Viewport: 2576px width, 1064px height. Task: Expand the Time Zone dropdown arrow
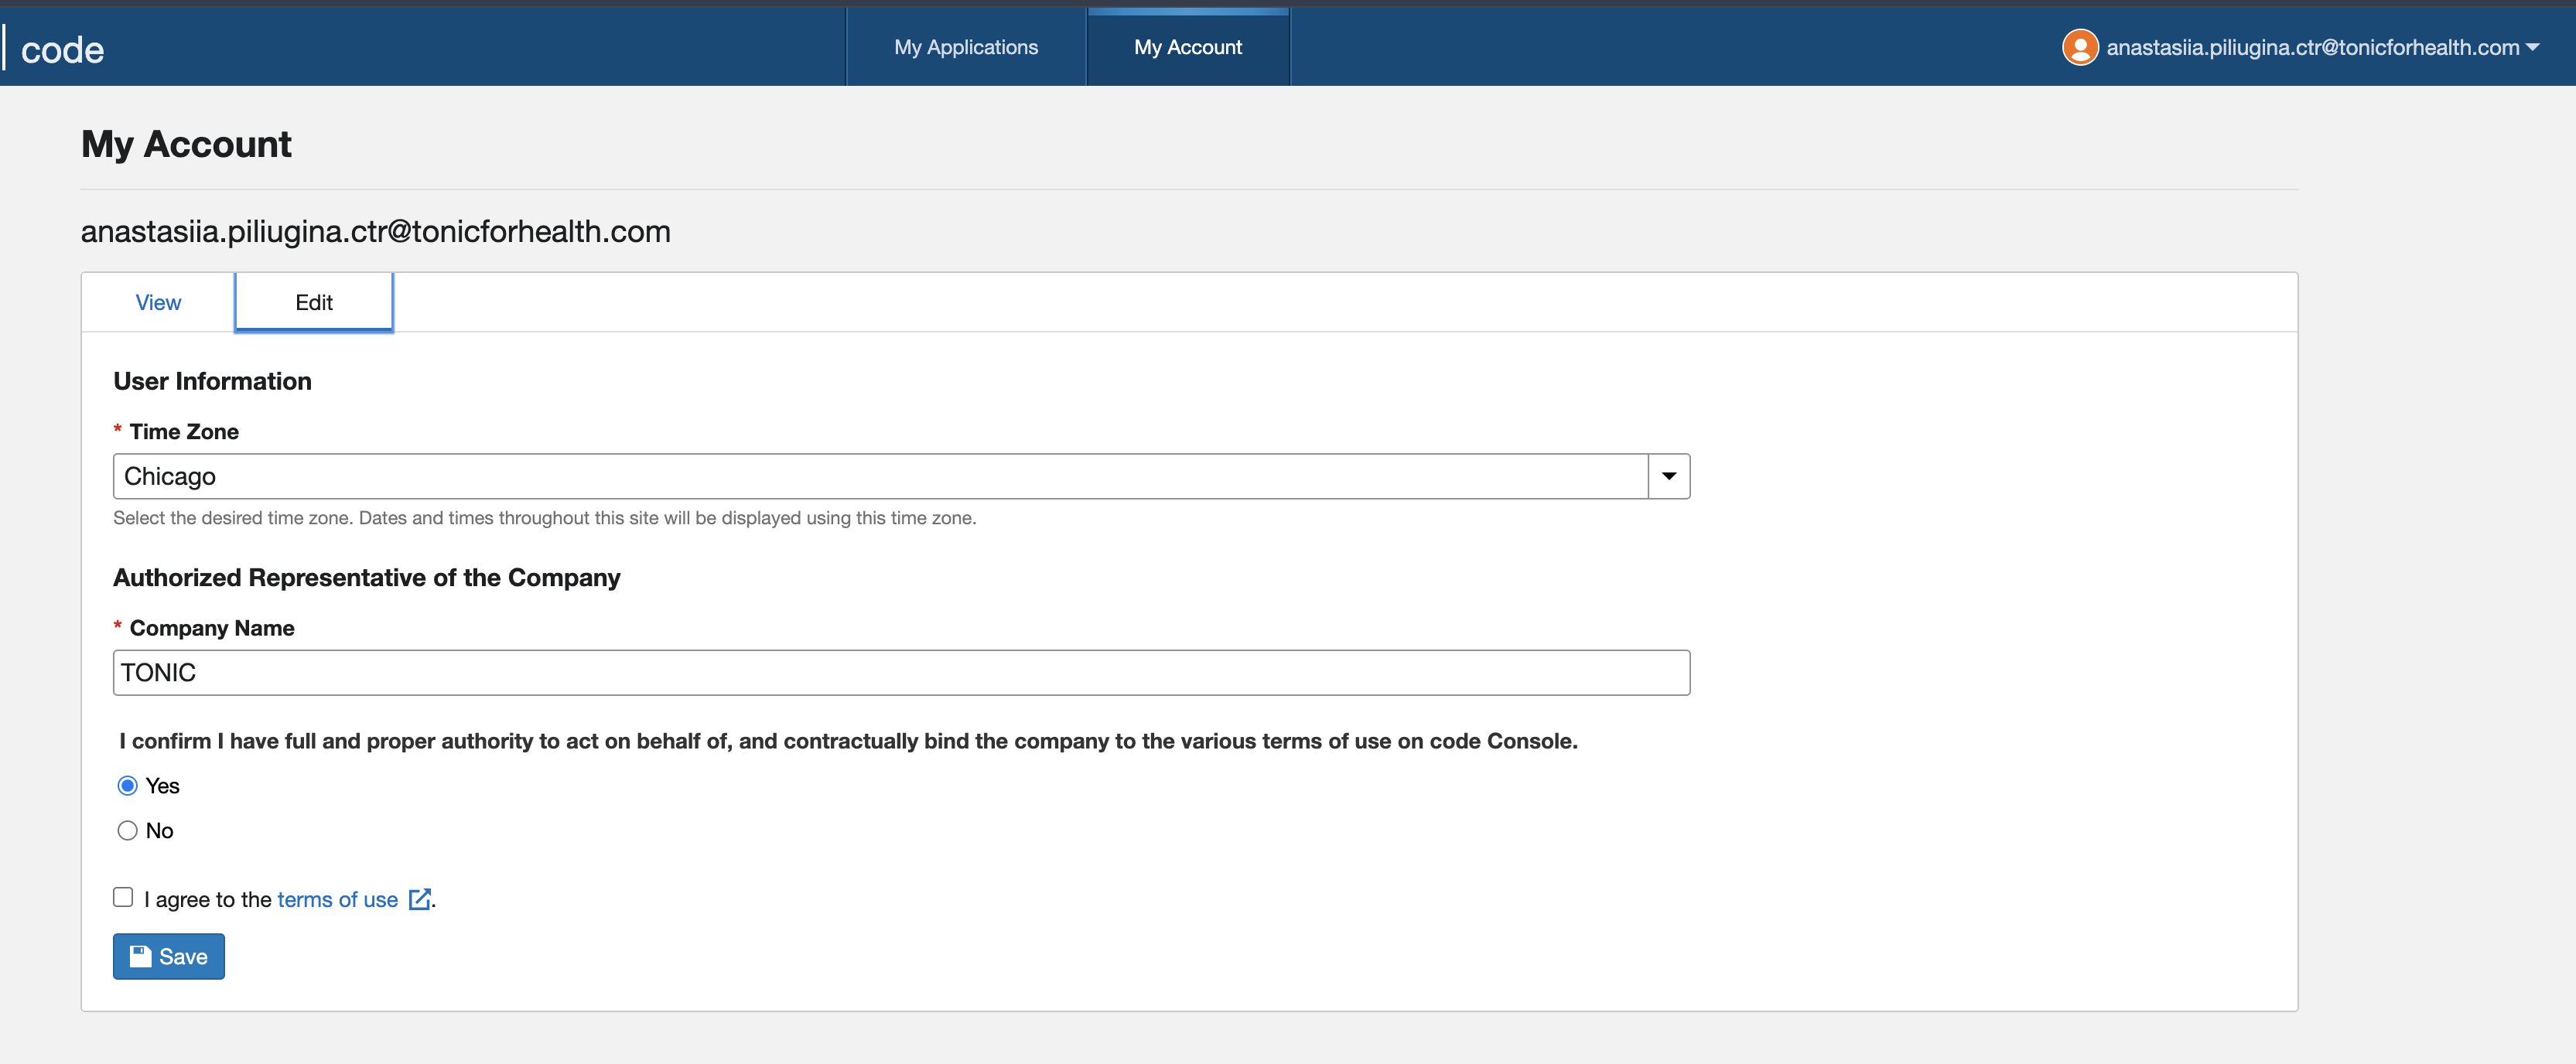1669,476
